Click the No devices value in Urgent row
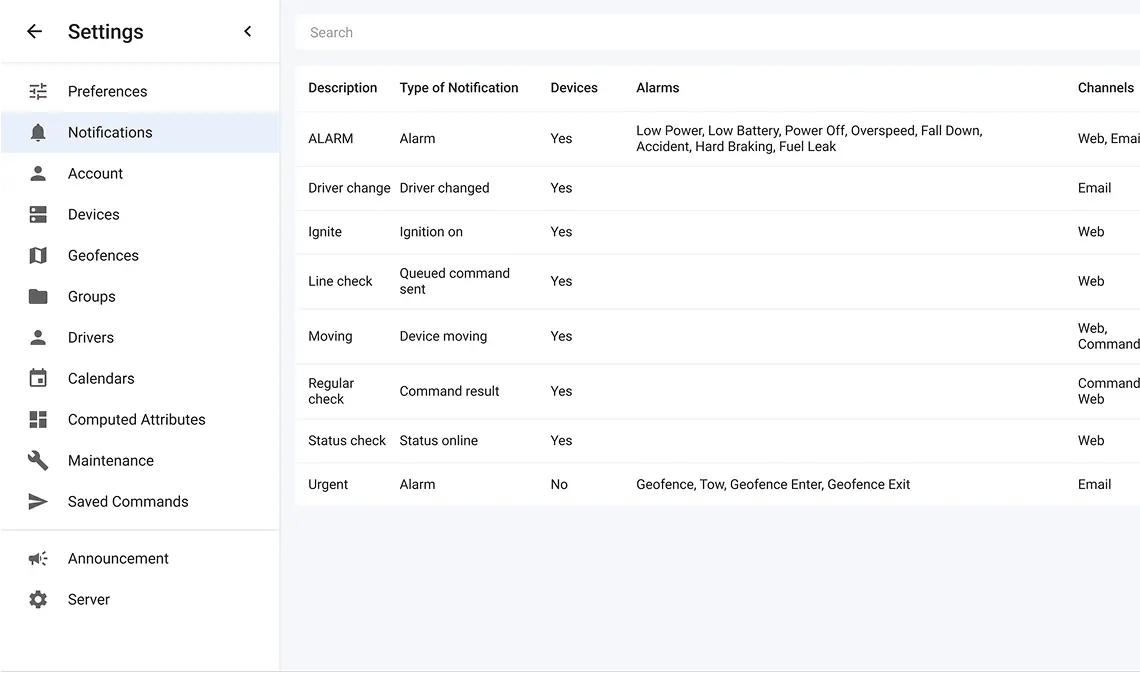 (x=558, y=484)
